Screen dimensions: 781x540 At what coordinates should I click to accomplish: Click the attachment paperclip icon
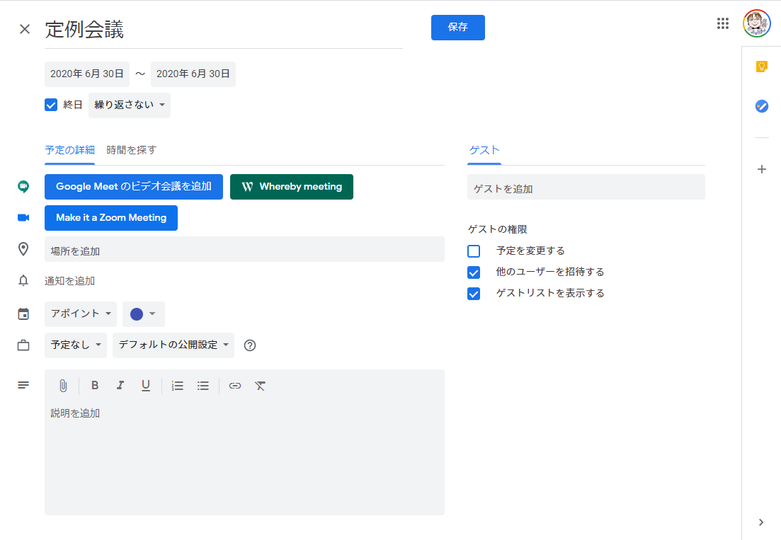[63, 386]
